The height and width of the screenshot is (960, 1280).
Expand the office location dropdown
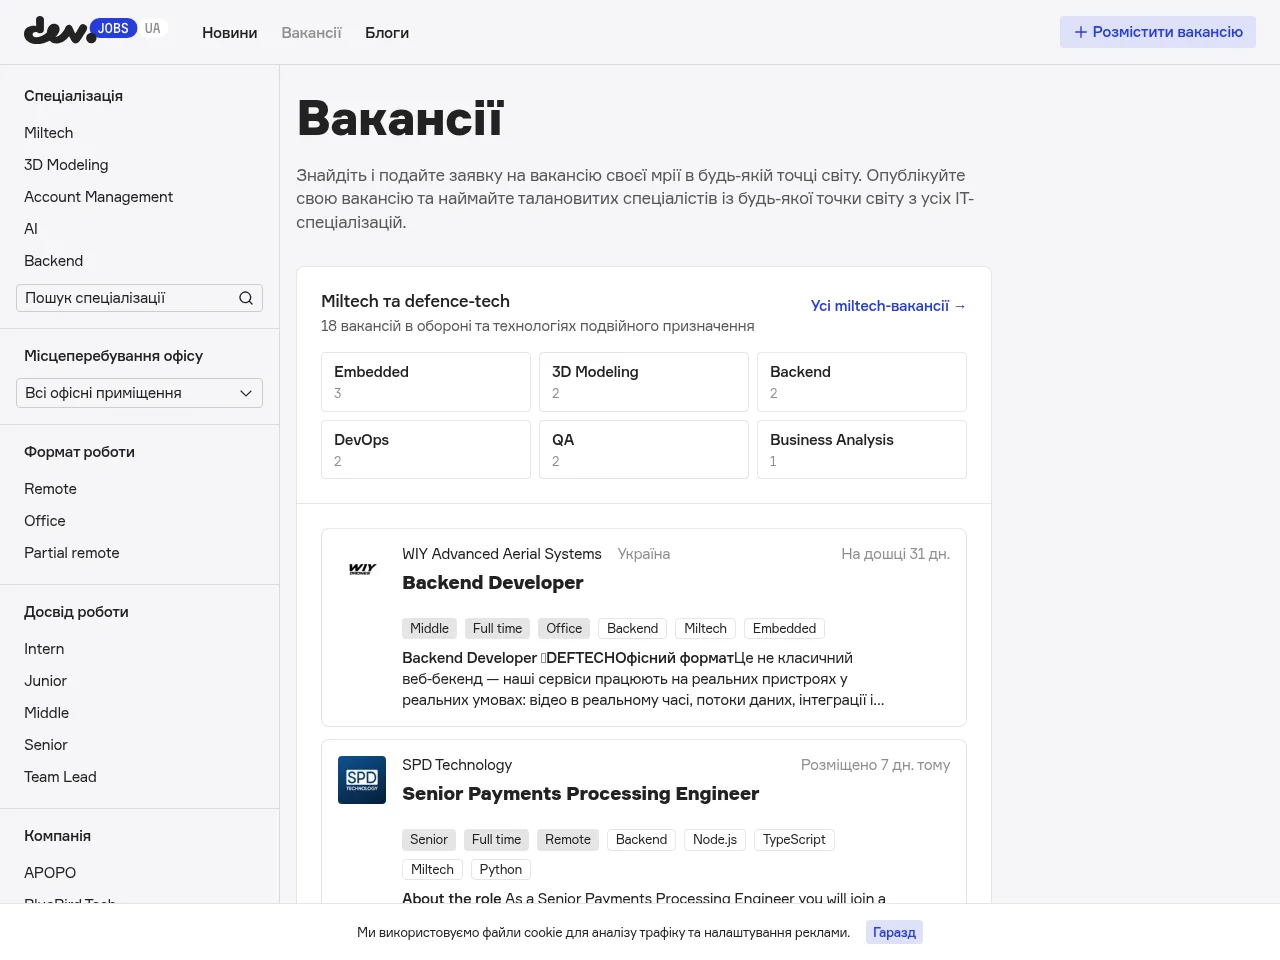pos(139,393)
